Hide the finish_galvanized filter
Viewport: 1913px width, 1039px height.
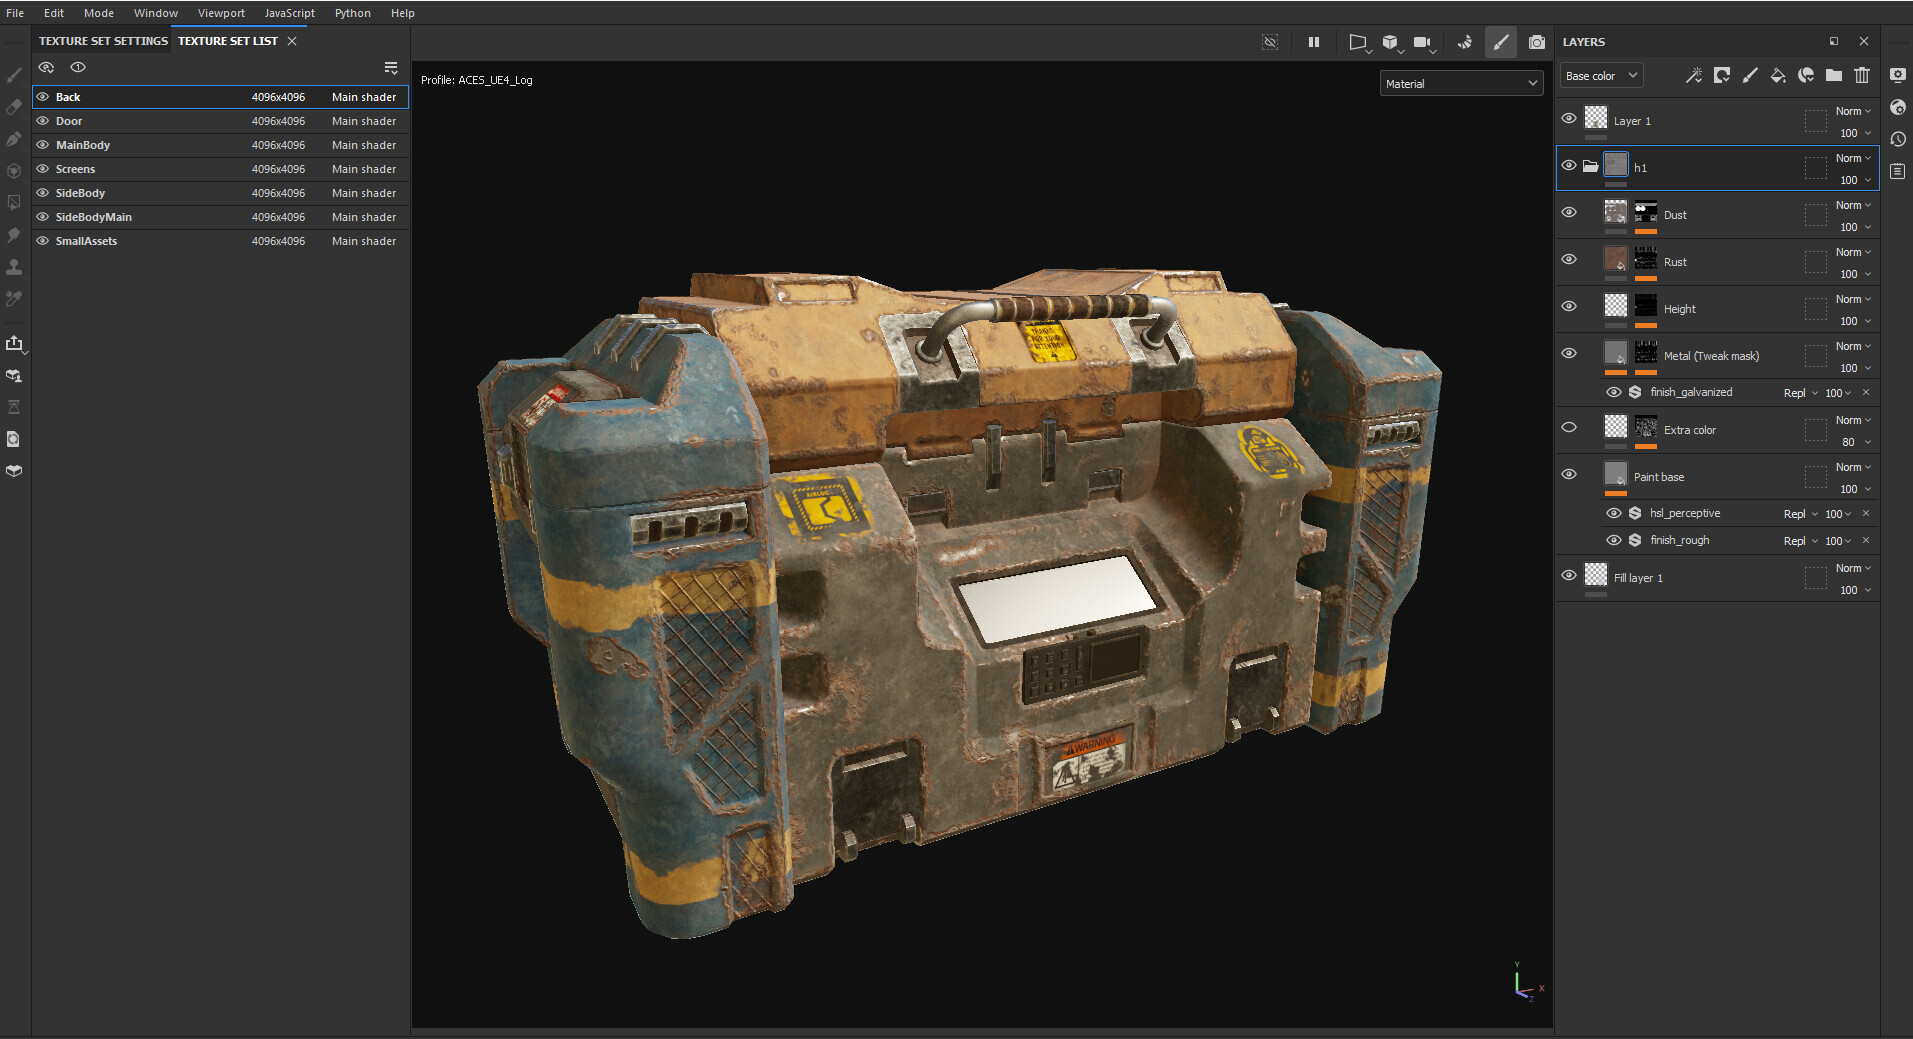pos(1615,392)
